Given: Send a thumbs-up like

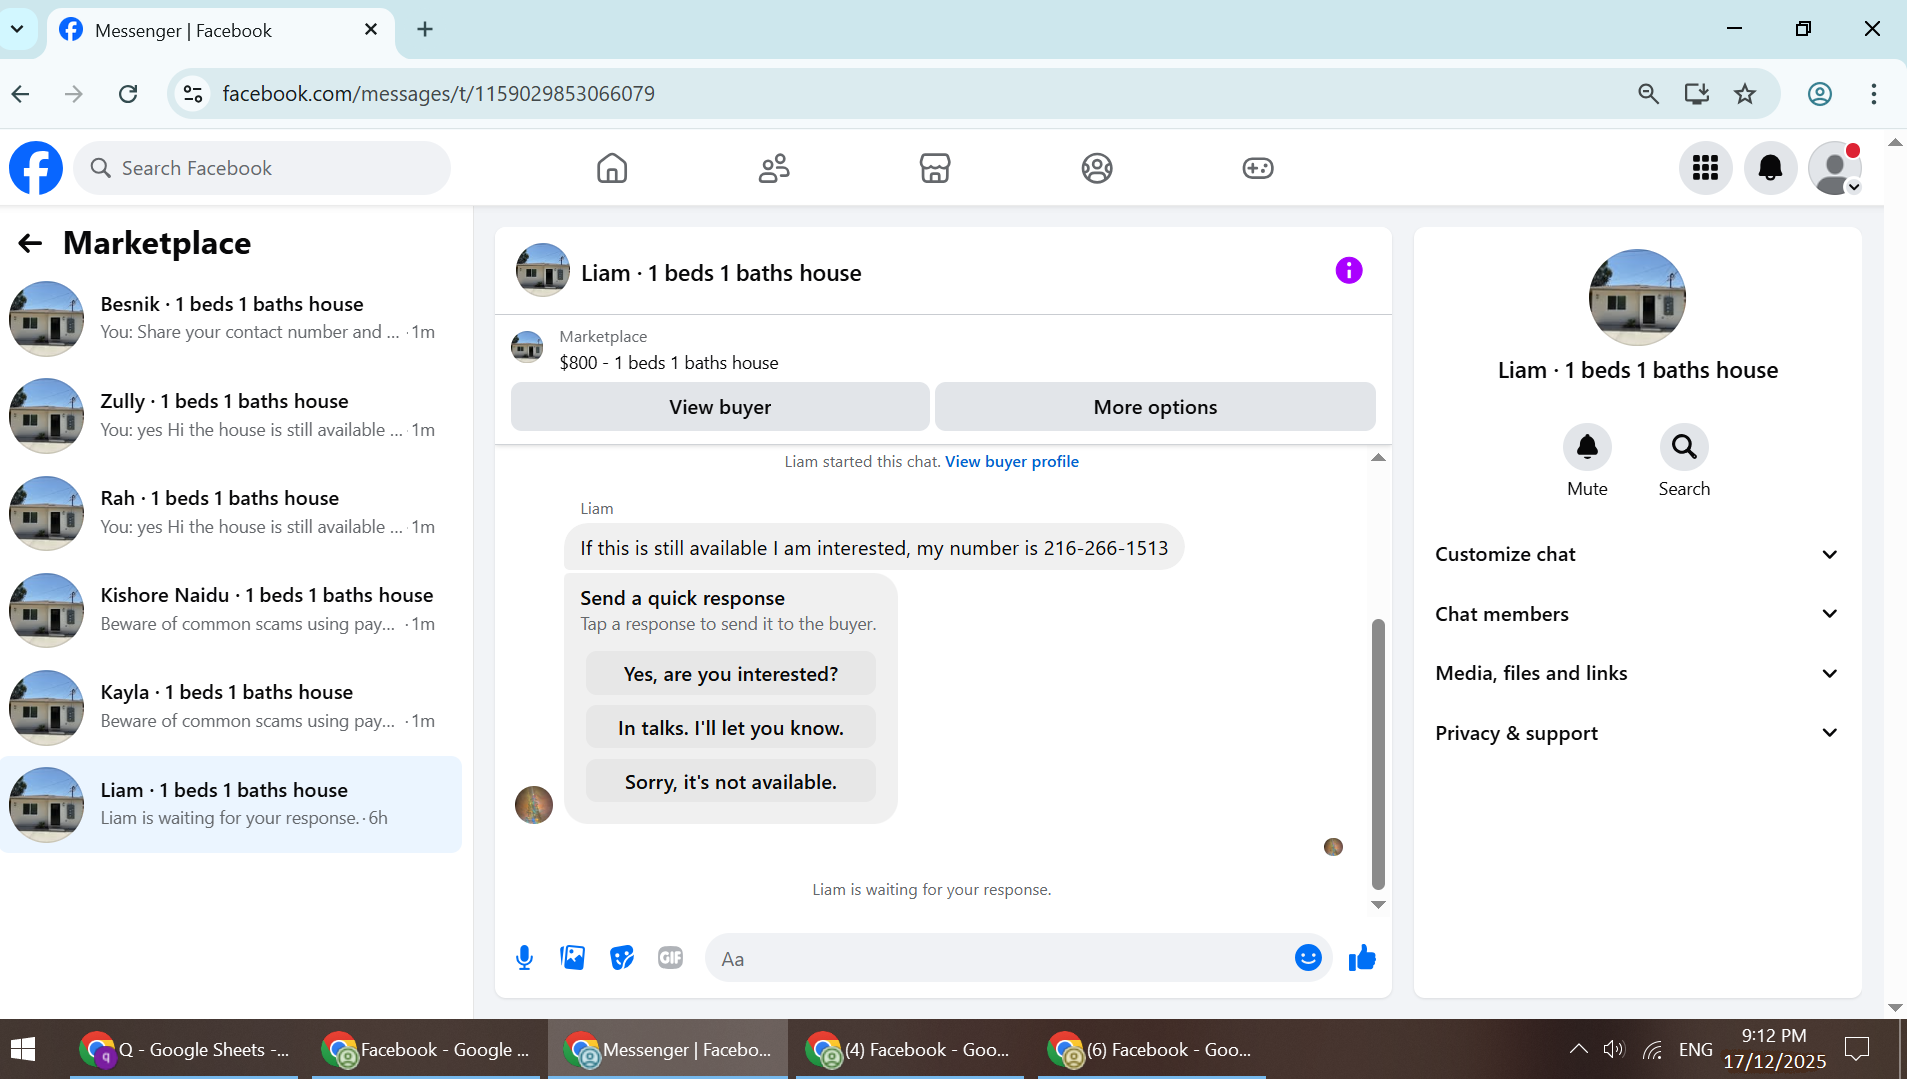Looking at the screenshot, I should (x=1362, y=958).
